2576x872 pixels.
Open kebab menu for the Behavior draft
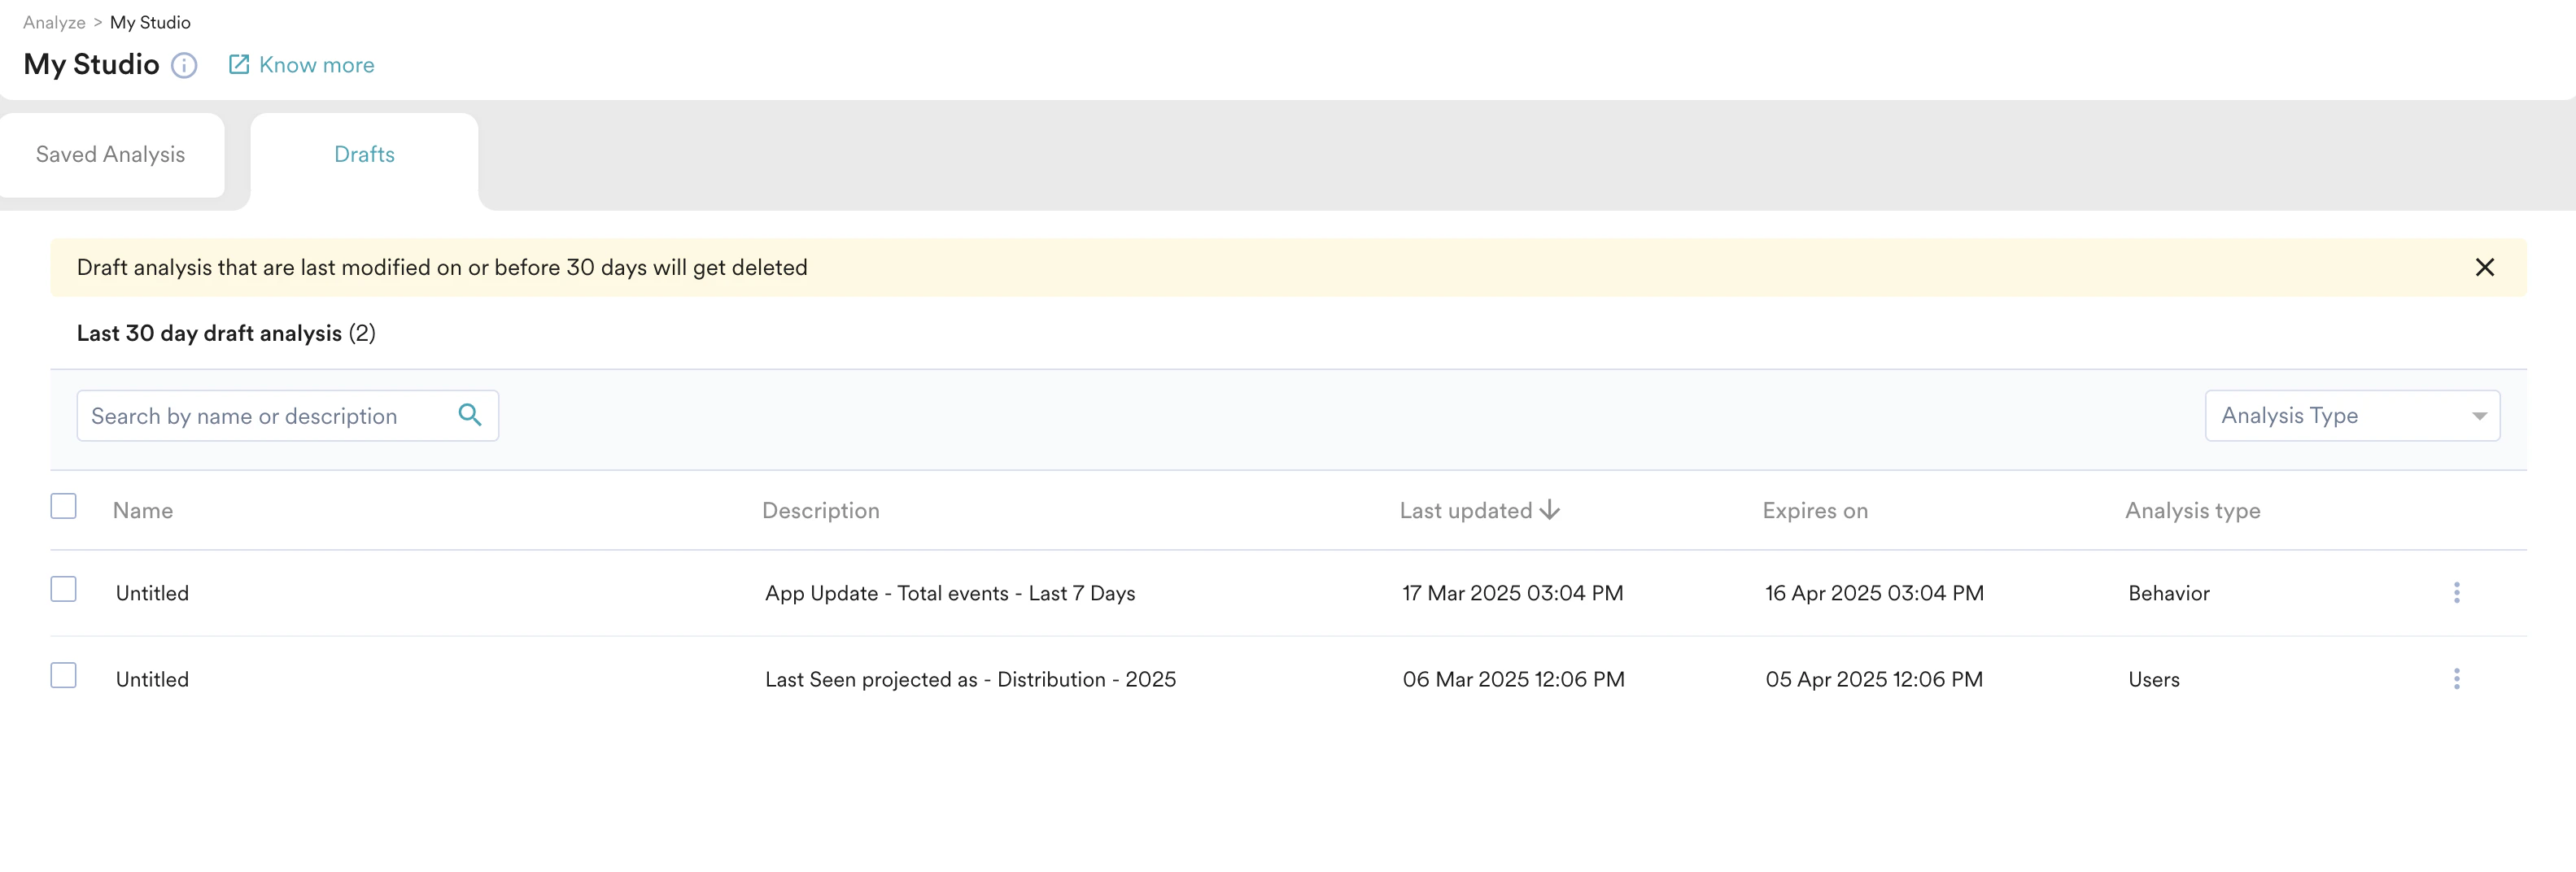[2459, 592]
